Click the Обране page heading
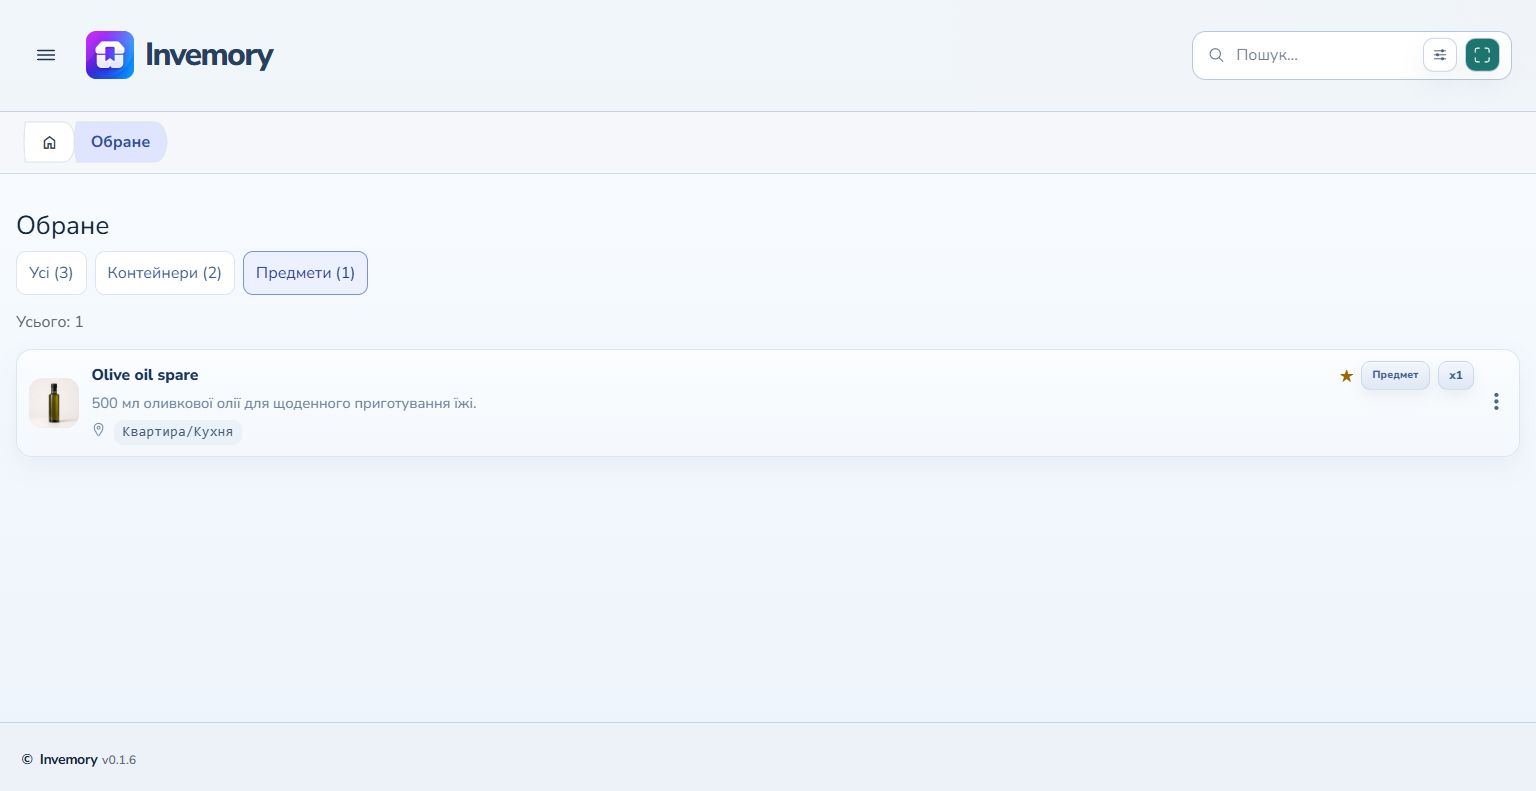 pyautogui.click(x=63, y=225)
